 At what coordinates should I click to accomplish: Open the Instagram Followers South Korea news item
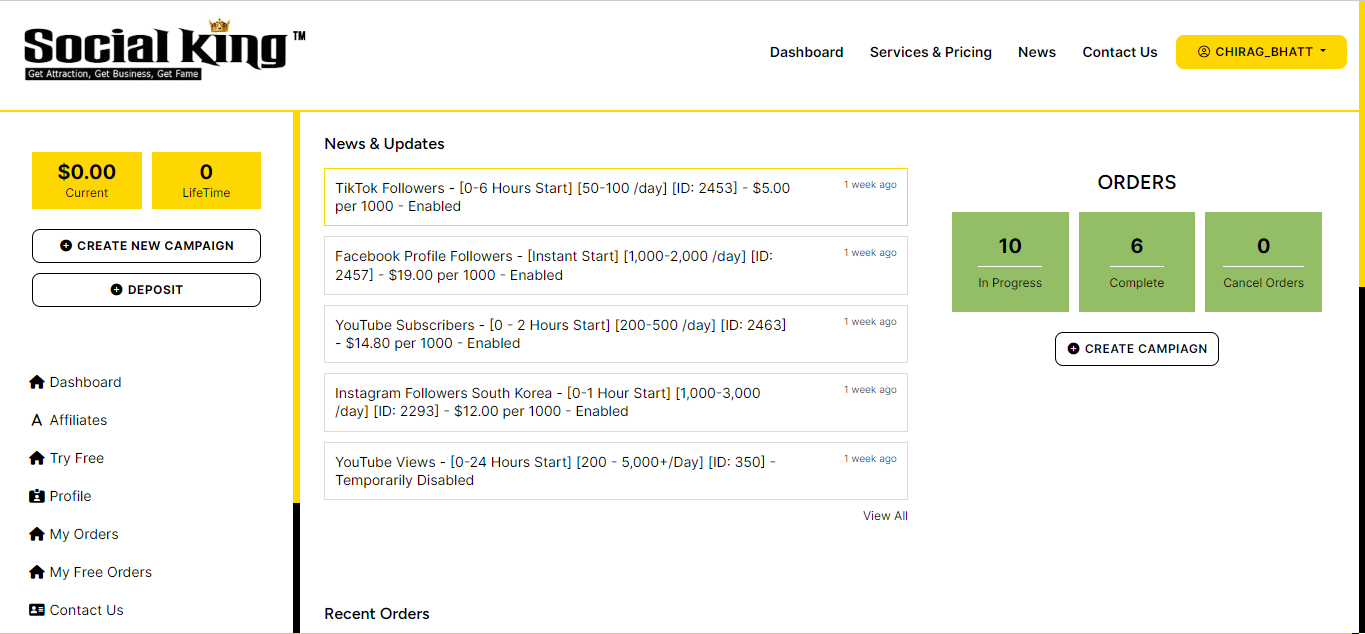[616, 402]
